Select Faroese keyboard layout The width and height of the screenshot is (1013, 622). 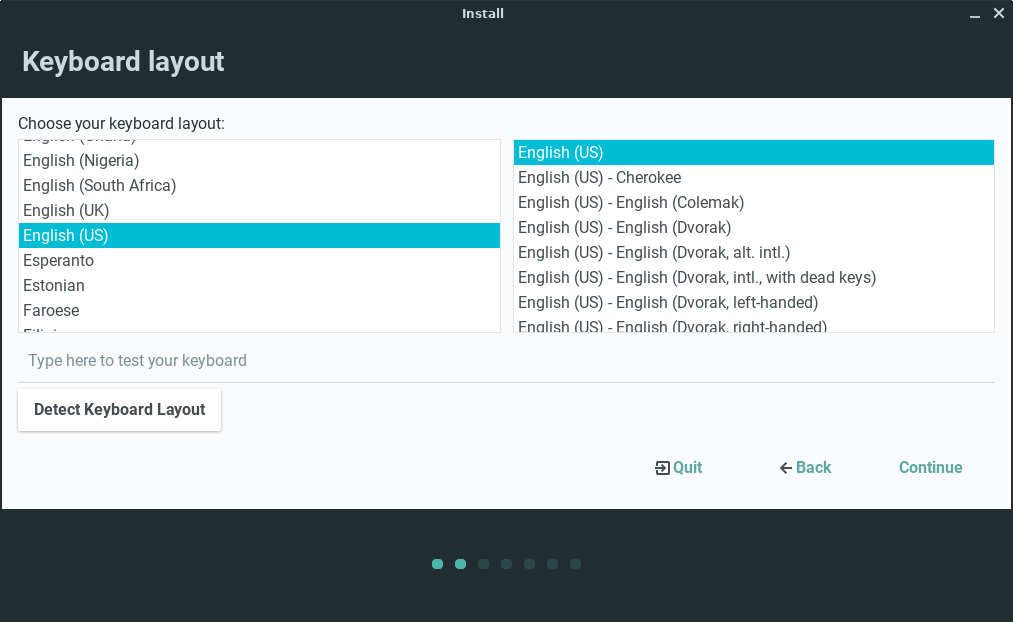point(51,311)
